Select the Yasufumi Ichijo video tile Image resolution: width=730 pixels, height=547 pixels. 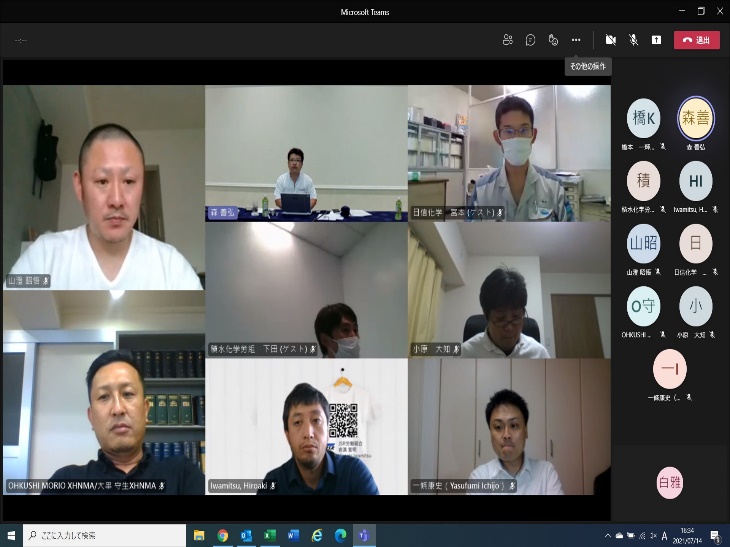tap(509, 426)
